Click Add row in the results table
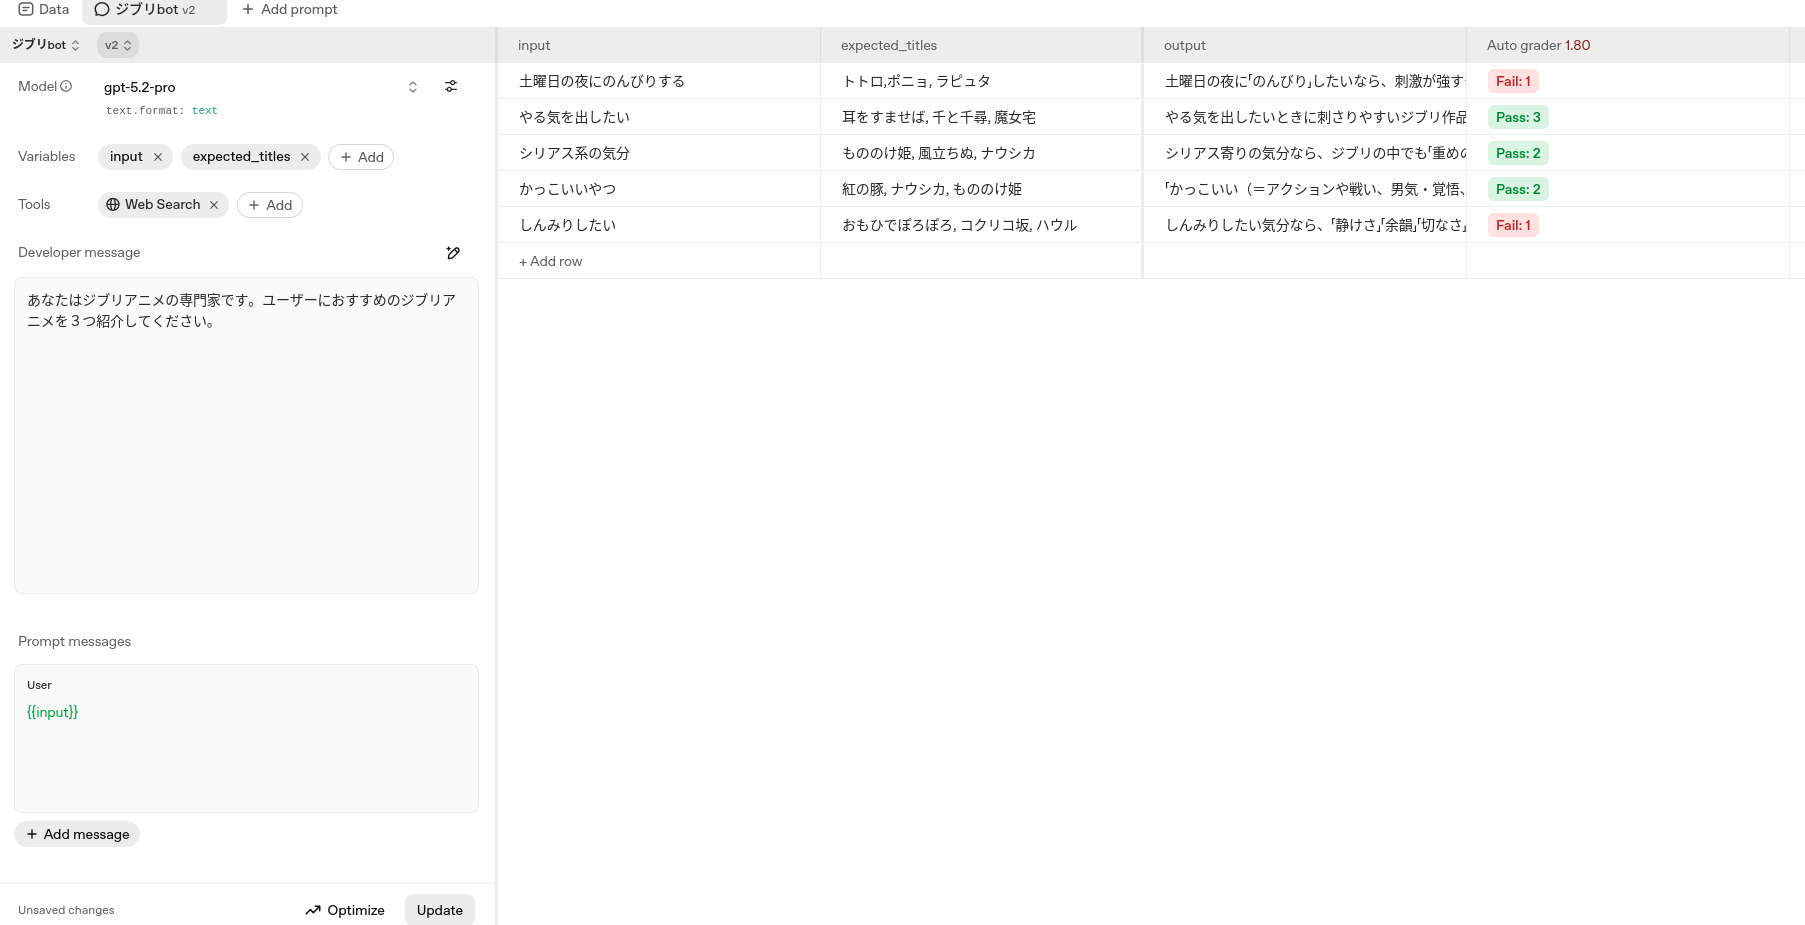The image size is (1805, 925). 550,261
